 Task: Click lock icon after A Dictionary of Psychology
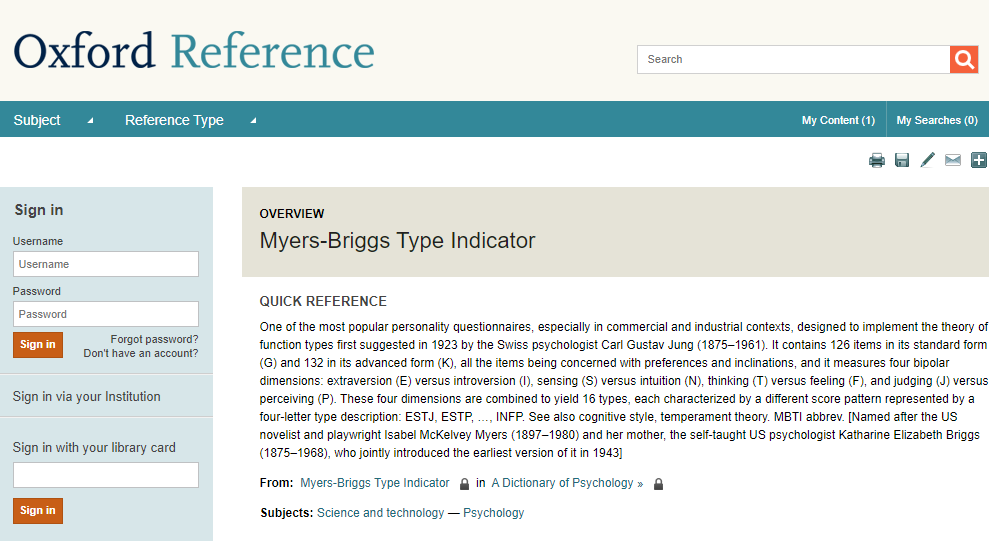659,484
